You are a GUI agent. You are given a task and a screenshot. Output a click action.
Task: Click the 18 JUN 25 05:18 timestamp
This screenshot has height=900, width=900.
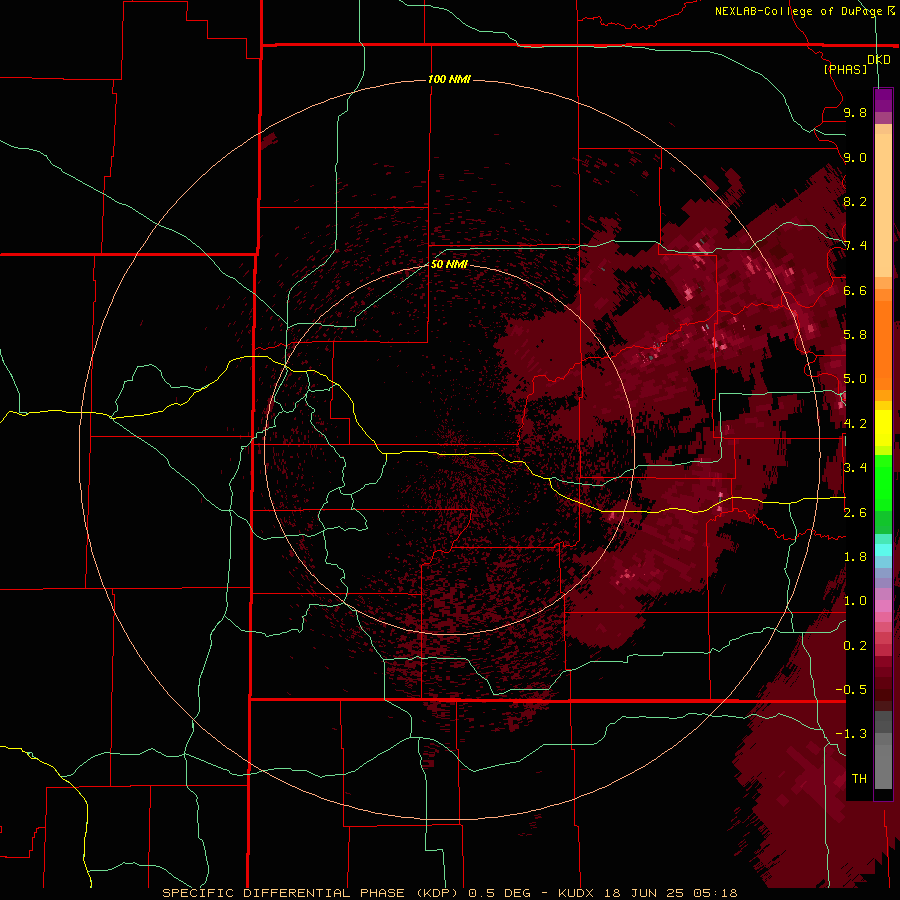pyautogui.click(x=670, y=893)
